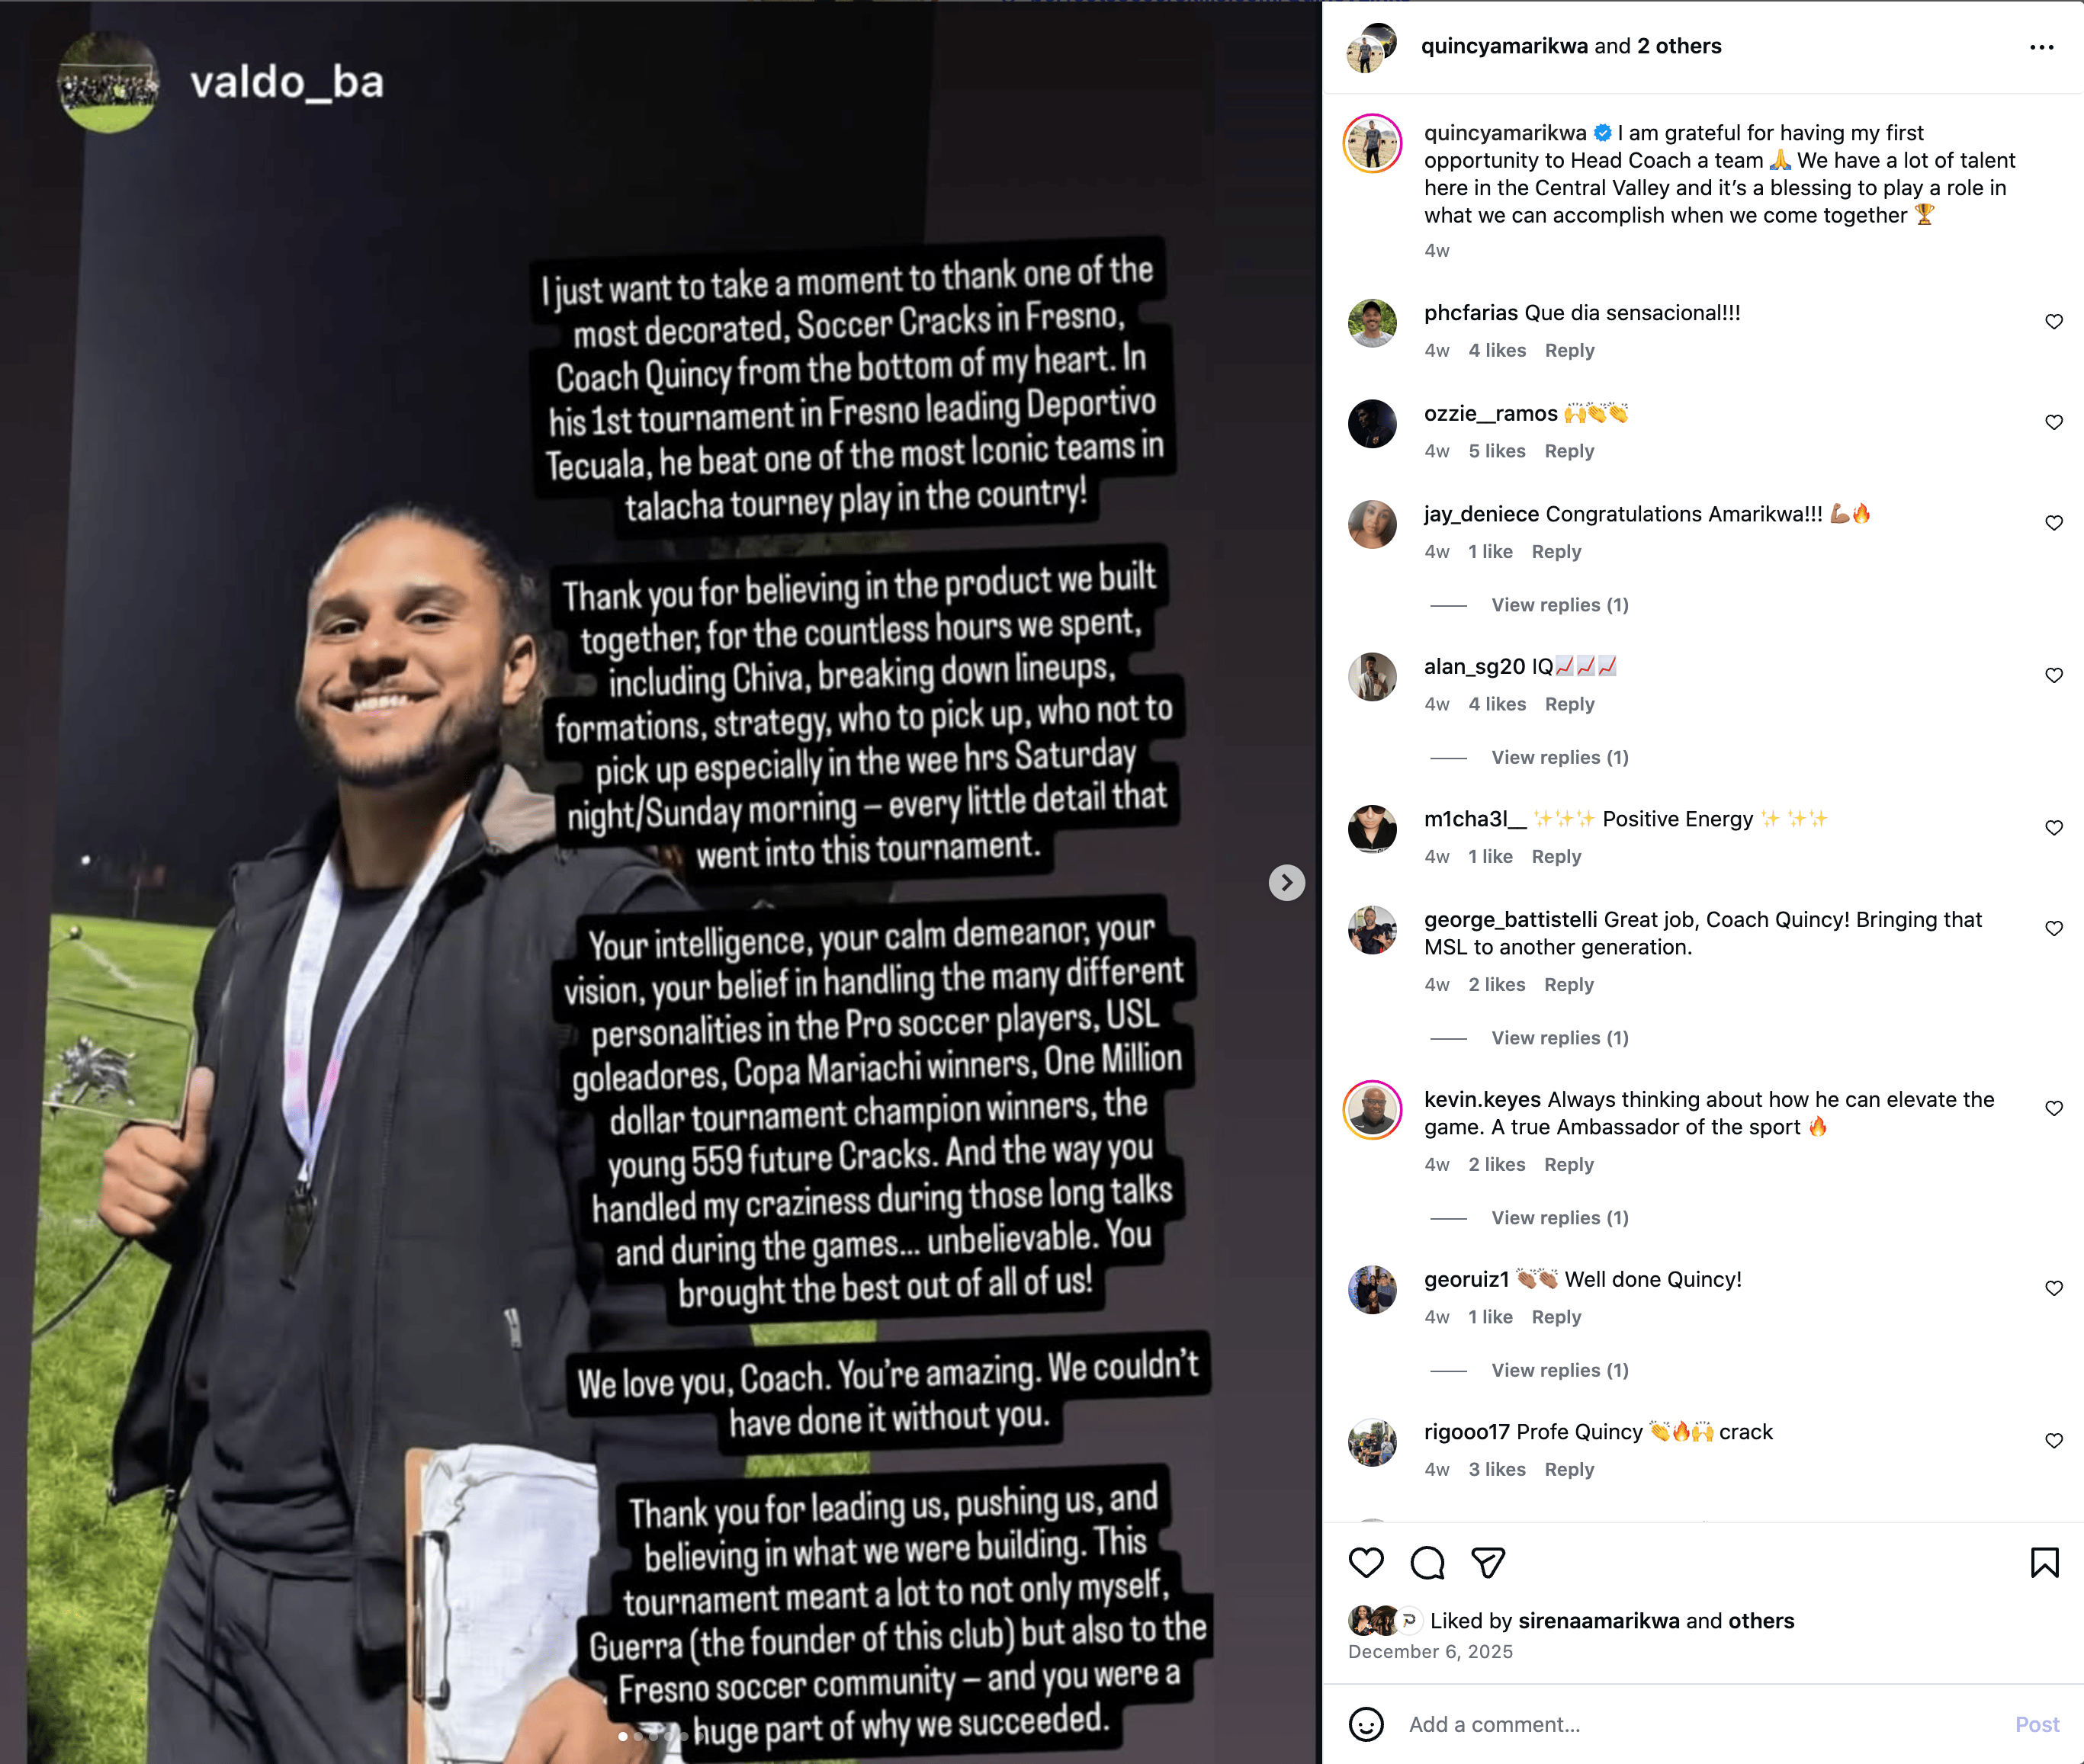Go to next carousel image arrow

click(1286, 882)
